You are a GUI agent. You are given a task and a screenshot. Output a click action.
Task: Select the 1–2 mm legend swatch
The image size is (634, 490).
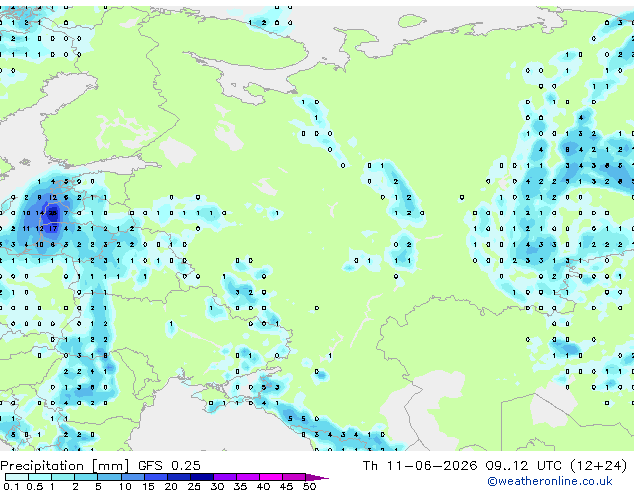pyautogui.click(x=63, y=477)
